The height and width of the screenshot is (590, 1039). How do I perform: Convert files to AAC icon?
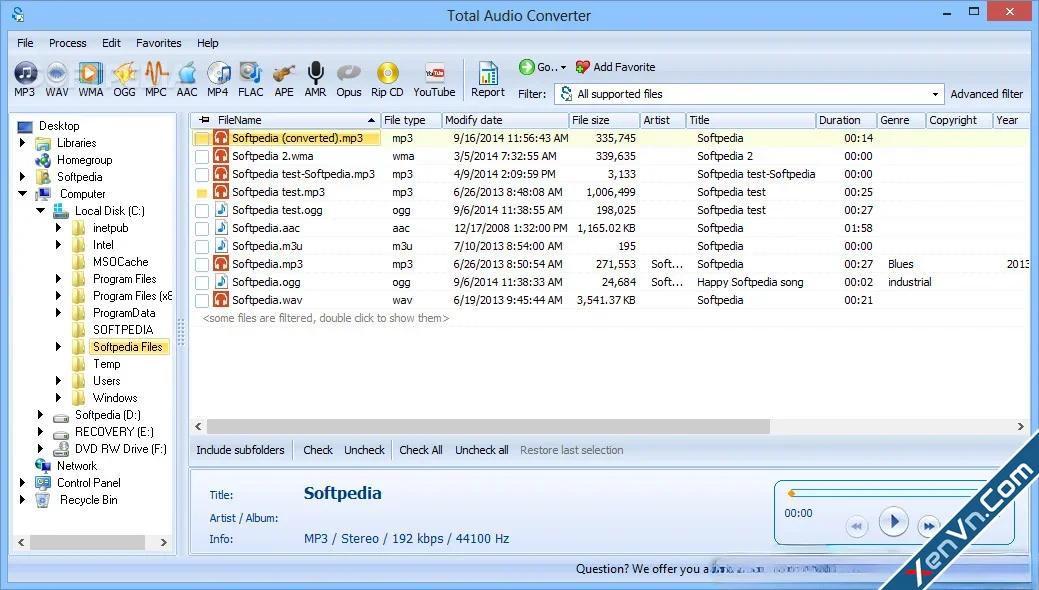tap(187, 72)
